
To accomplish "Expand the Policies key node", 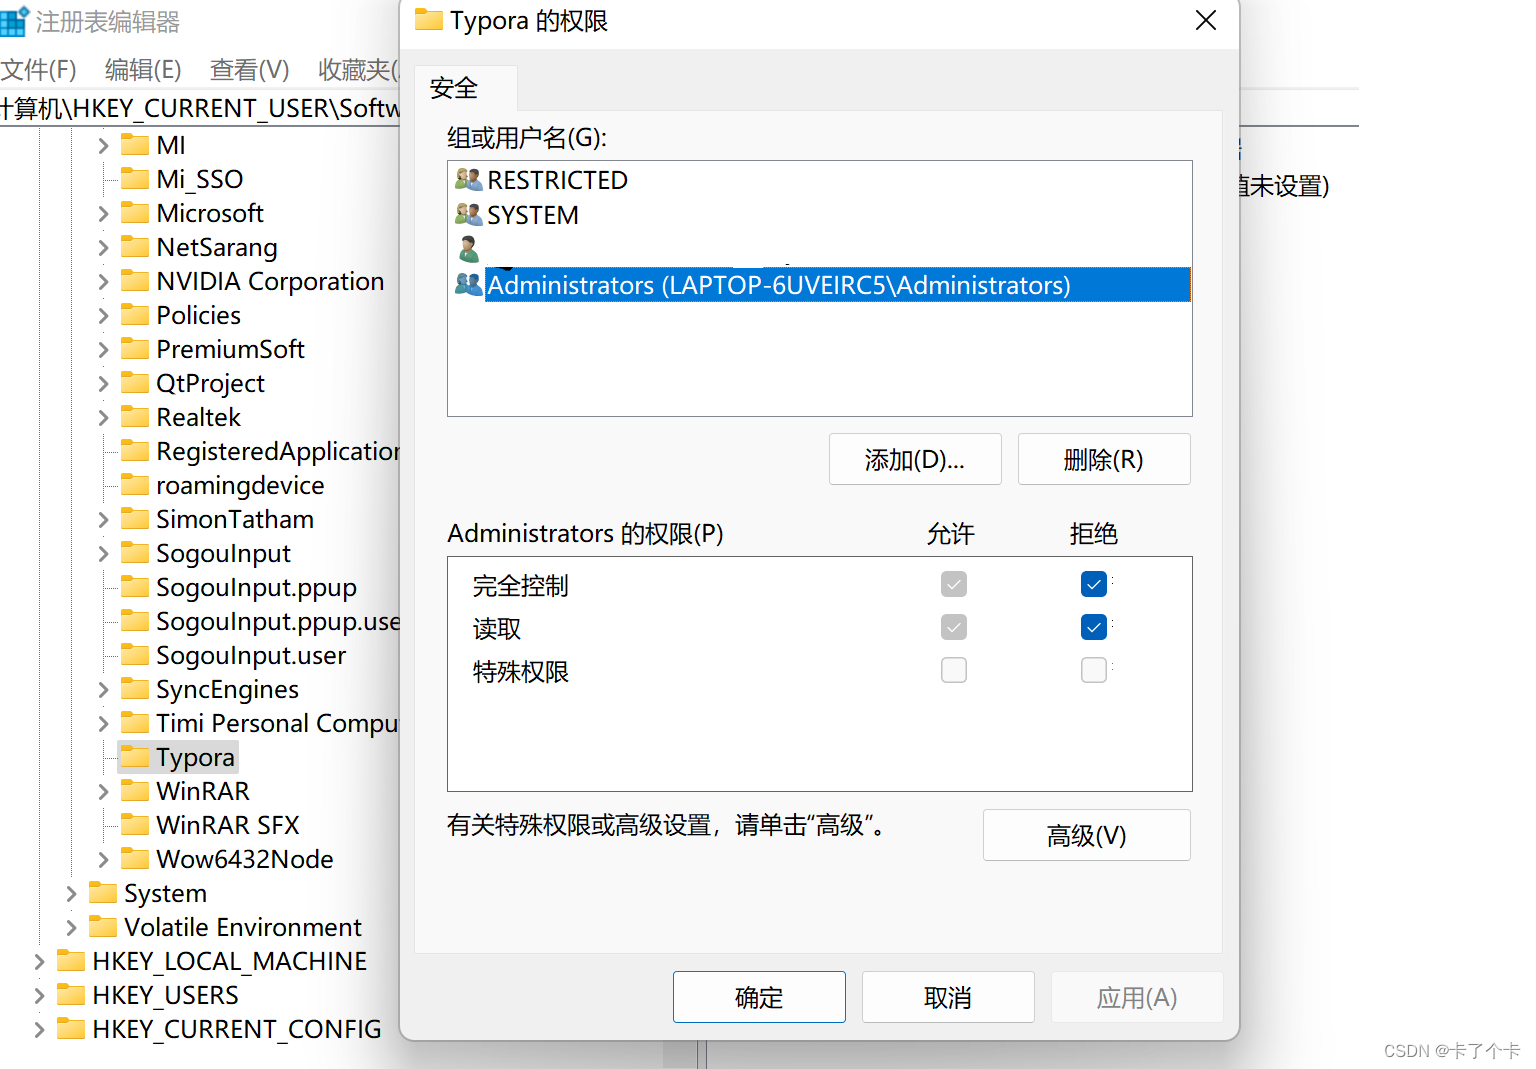I will 103,315.
